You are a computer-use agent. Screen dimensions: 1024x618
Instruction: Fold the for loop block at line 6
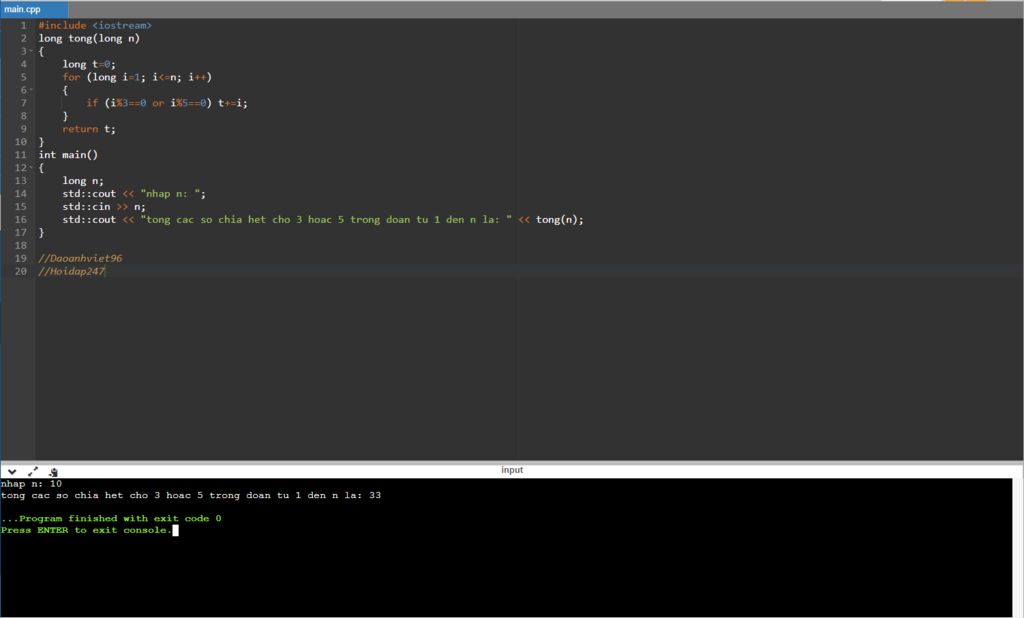point(31,90)
